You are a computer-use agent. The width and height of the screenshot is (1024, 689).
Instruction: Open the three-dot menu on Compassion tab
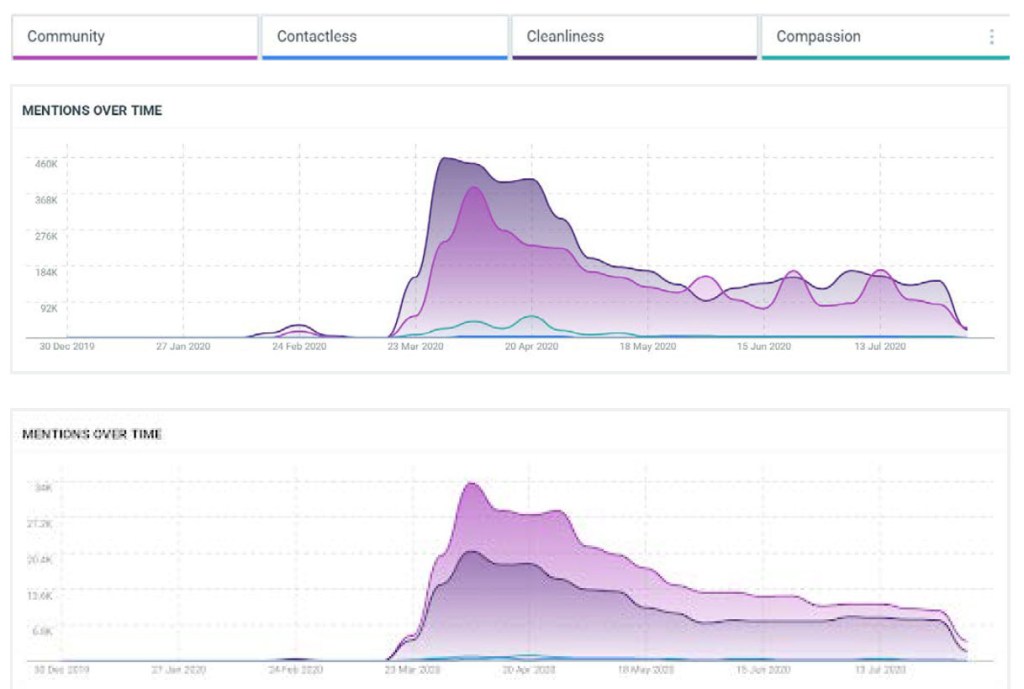[x=991, y=37]
